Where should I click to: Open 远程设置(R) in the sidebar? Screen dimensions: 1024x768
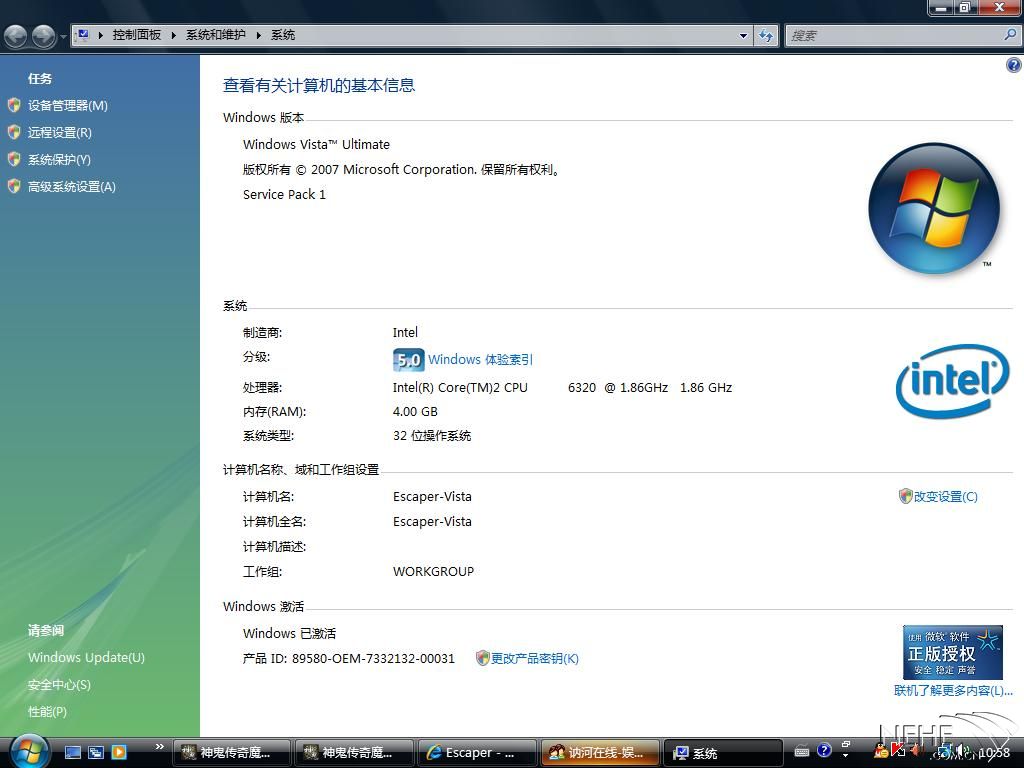(59, 132)
